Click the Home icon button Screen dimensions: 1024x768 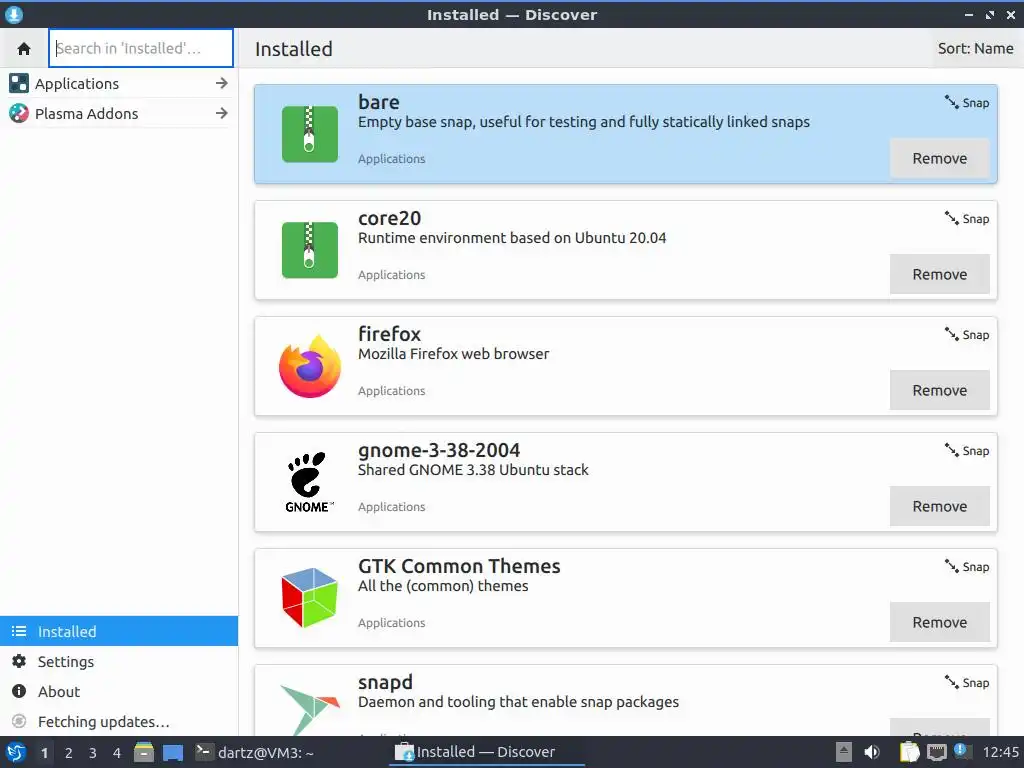[24, 48]
